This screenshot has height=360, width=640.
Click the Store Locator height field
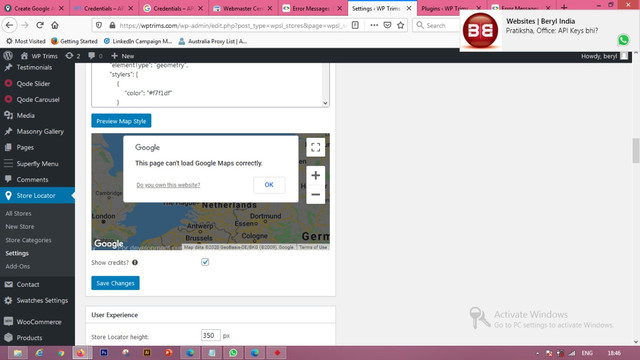coord(211,336)
